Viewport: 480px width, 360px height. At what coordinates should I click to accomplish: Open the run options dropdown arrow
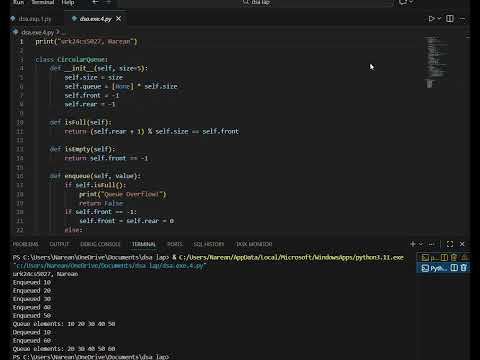point(439,19)
